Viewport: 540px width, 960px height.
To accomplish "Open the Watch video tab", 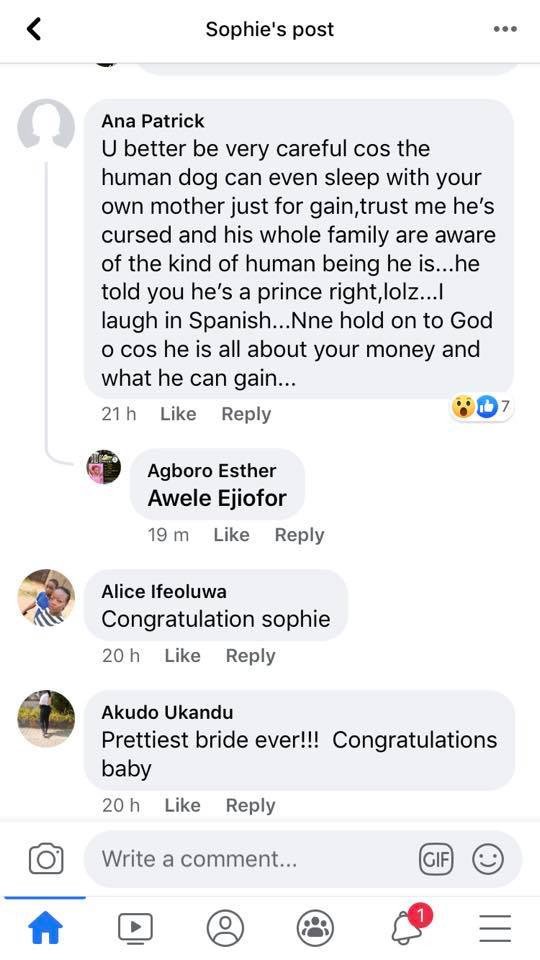I will click(x=135, y=928).
